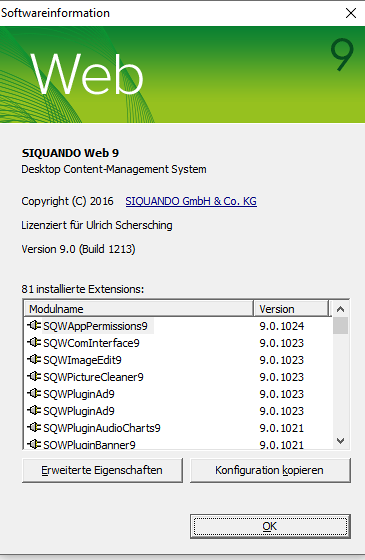Click version cell of SQWComInterface9

281,343
